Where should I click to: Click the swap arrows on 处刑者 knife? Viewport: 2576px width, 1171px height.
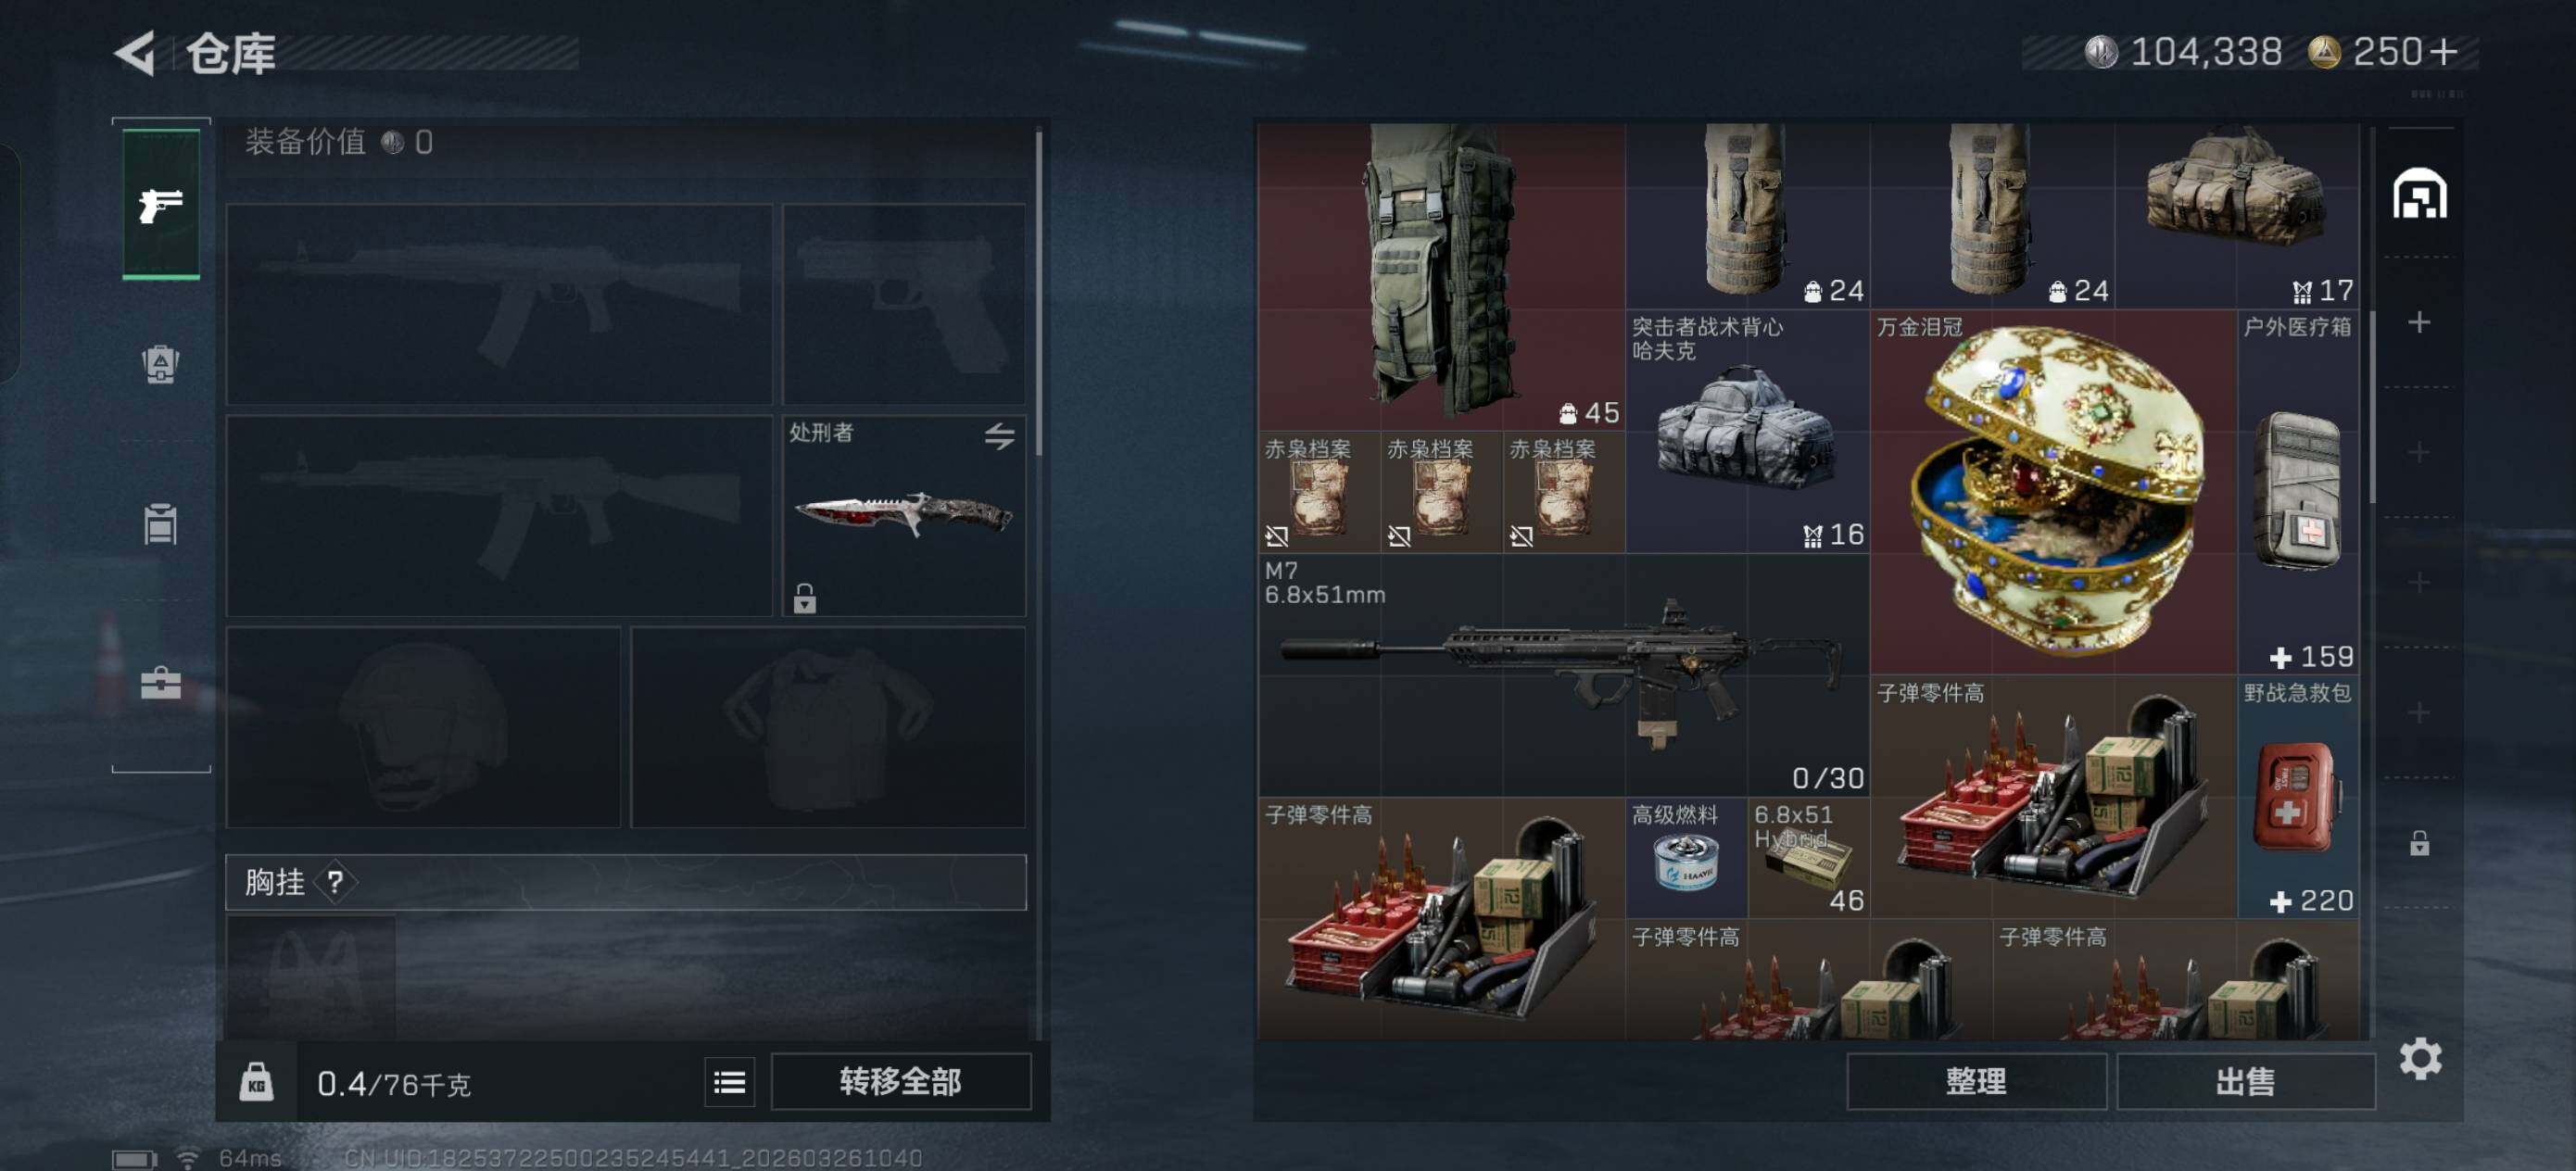pyautogui.click(x=999, y=436)
